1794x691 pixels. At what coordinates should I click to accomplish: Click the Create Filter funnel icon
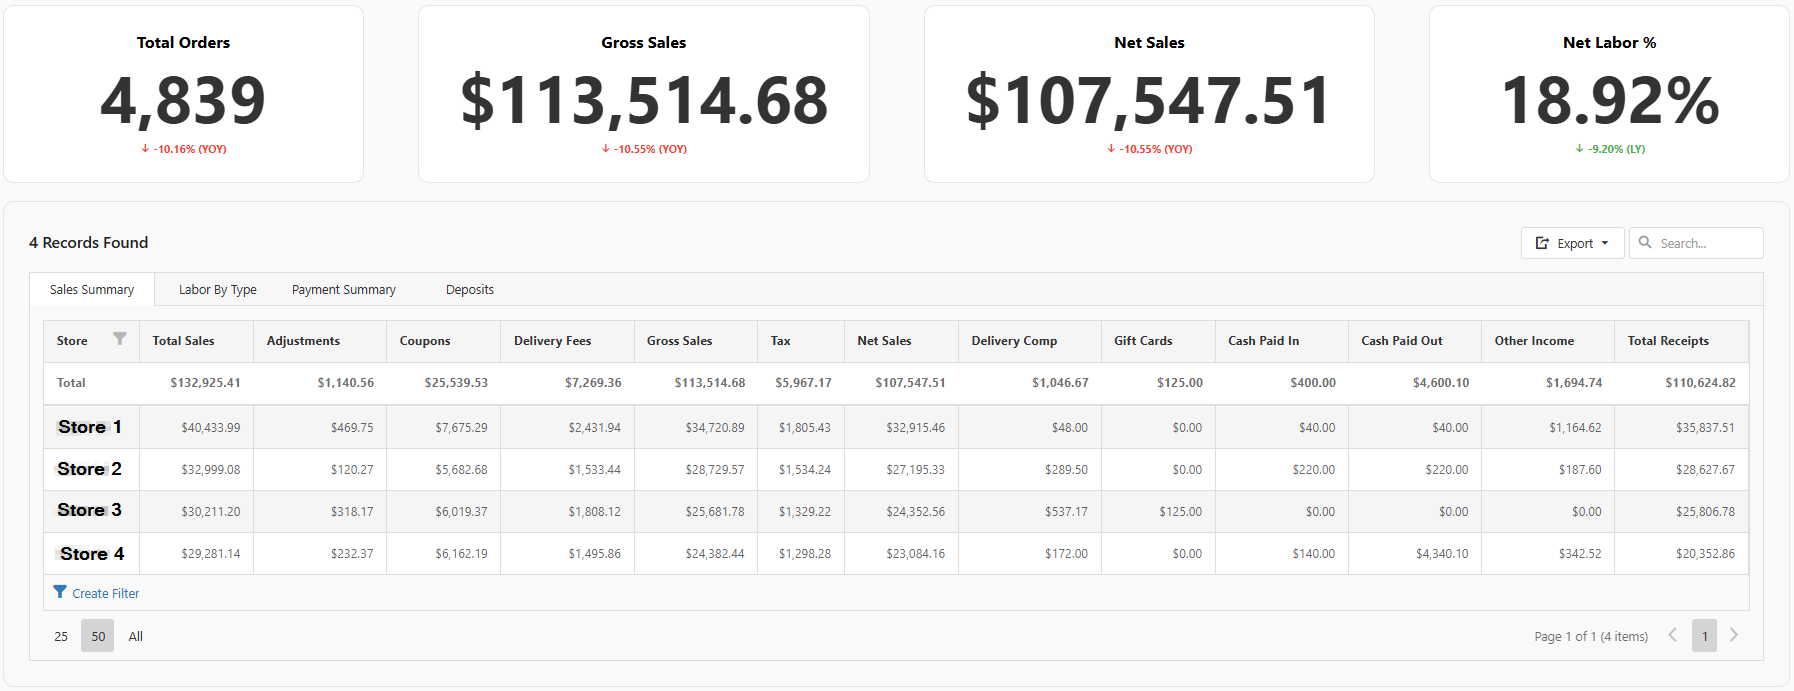click(60, 592)
